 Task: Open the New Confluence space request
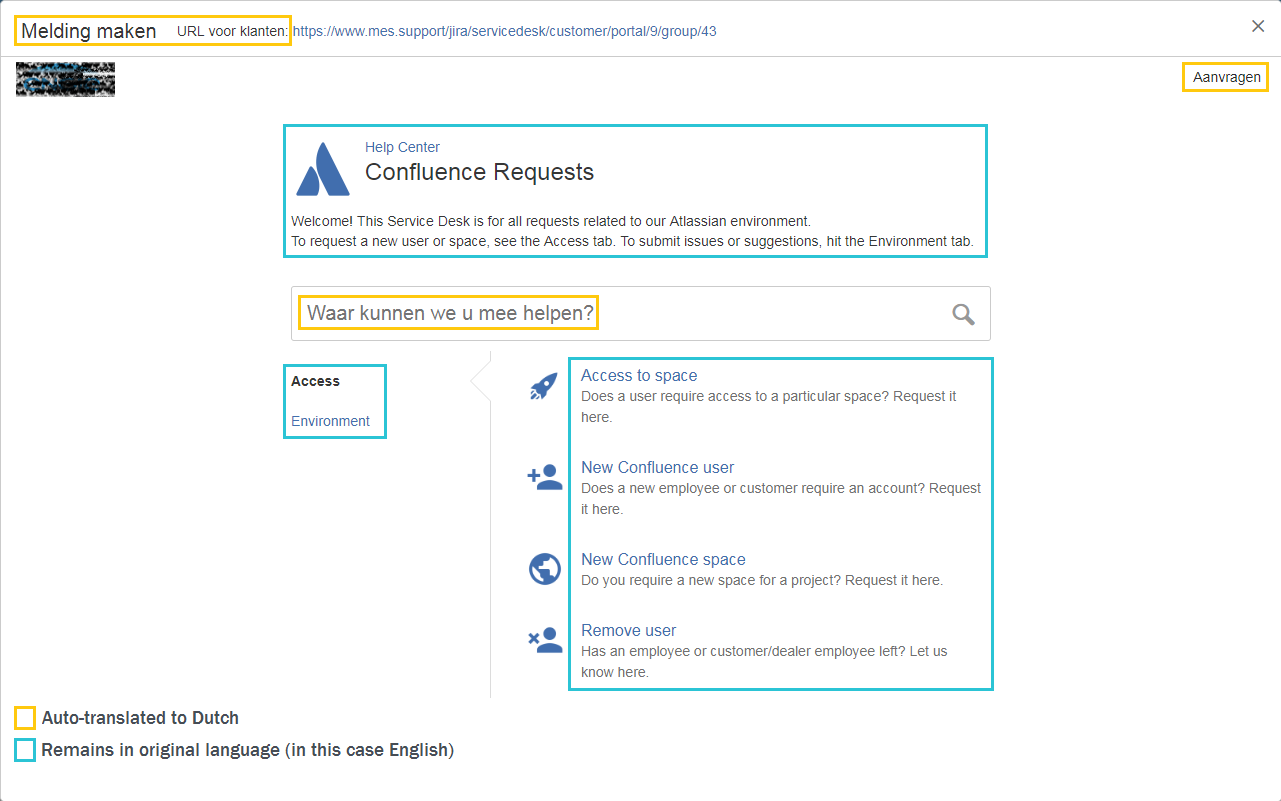[663, 559]
